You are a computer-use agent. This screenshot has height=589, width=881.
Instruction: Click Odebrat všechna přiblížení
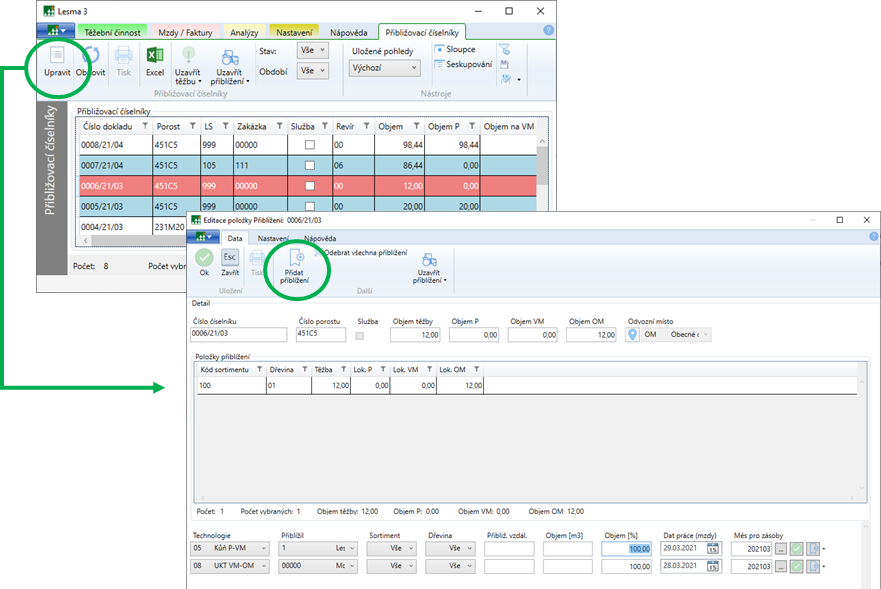(364, 254)
